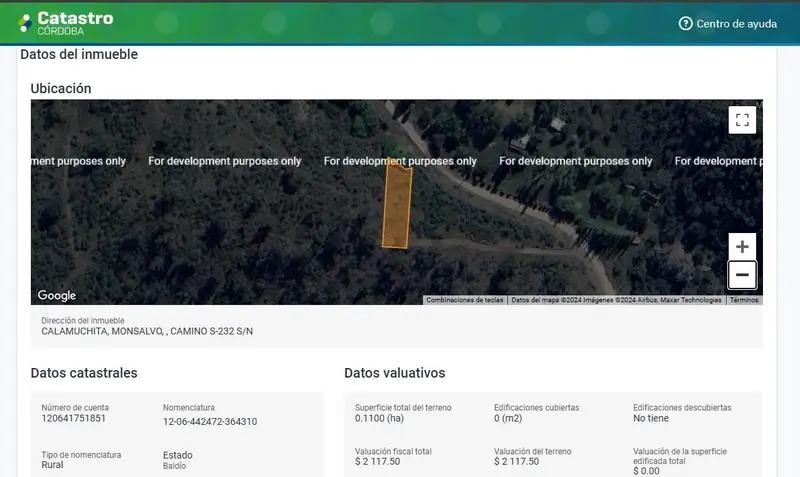
Task: Open the map Términos link
Action: coord(743,300)
